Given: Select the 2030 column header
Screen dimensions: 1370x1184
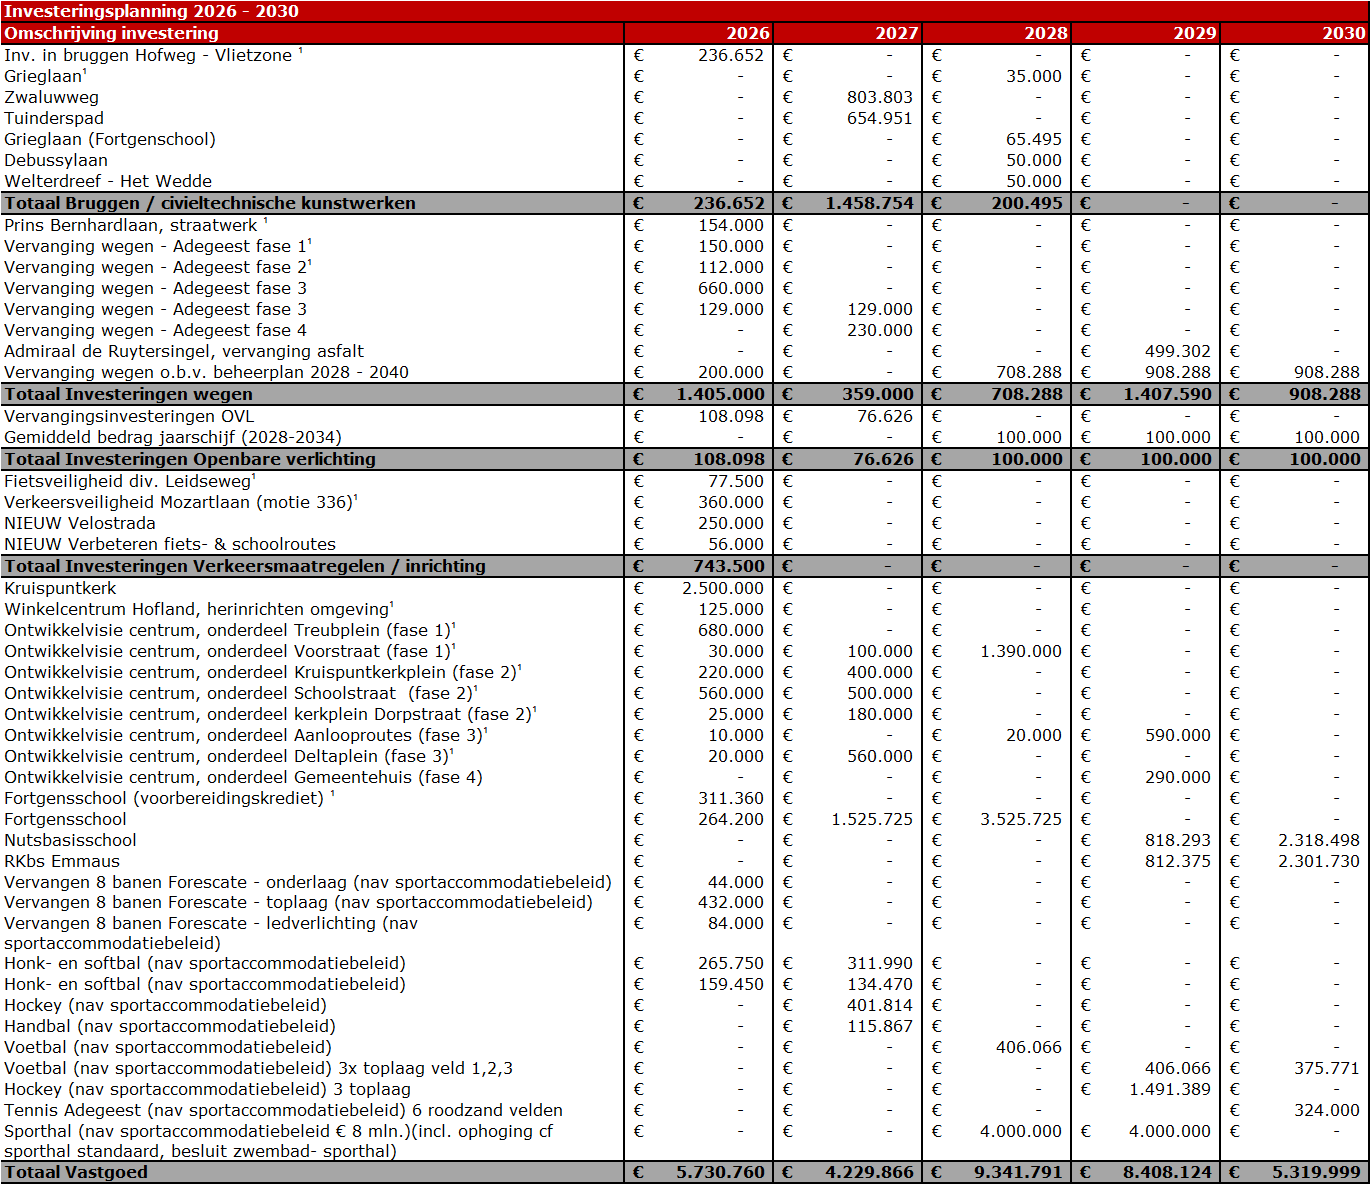Looking at the screenshot, I should click(1343, 33).
